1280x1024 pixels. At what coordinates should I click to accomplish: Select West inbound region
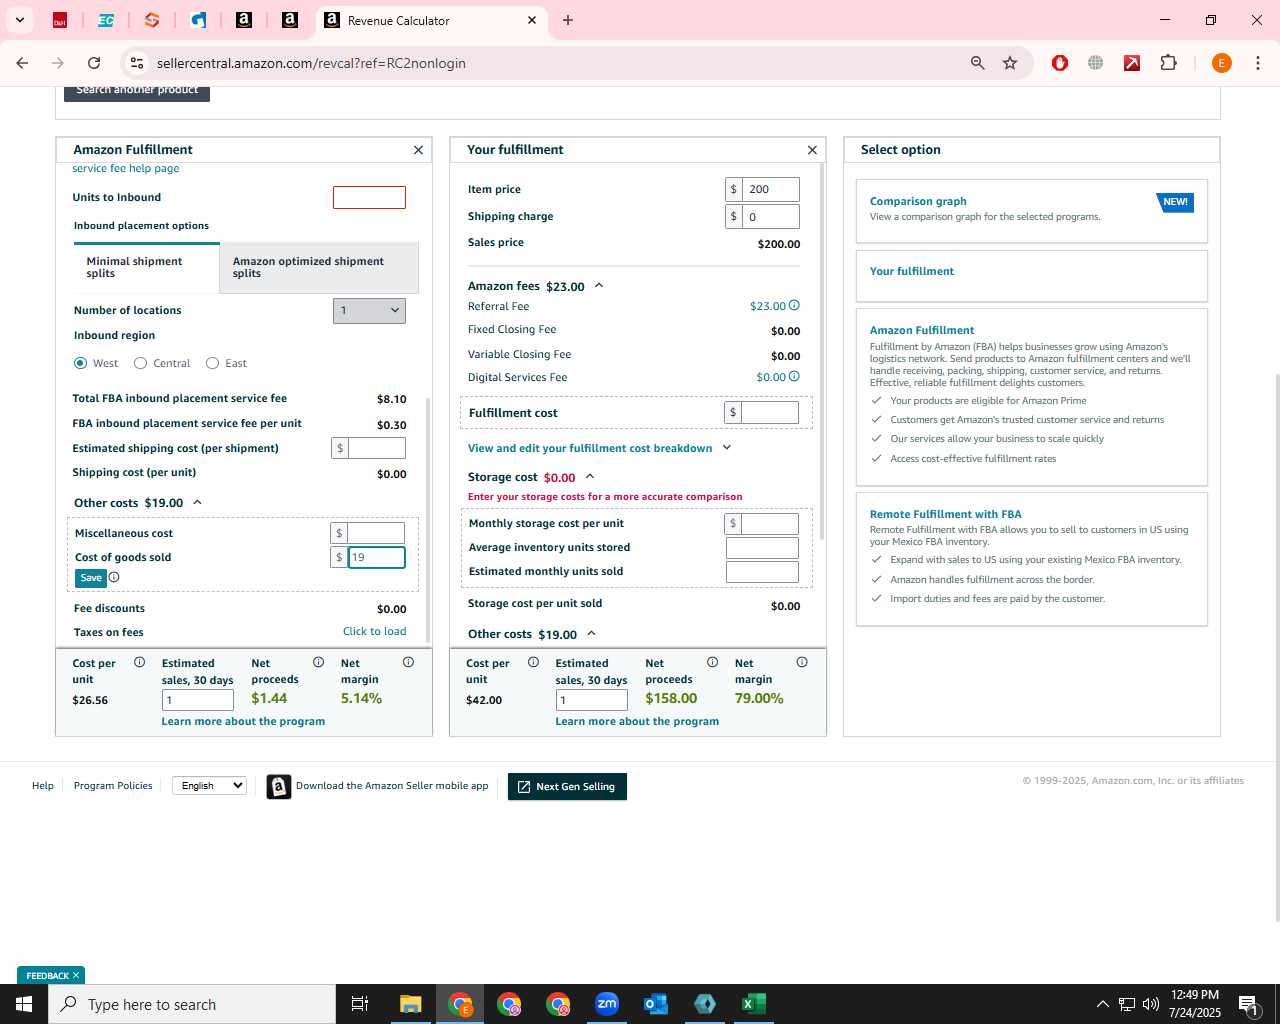coord(81,363)
